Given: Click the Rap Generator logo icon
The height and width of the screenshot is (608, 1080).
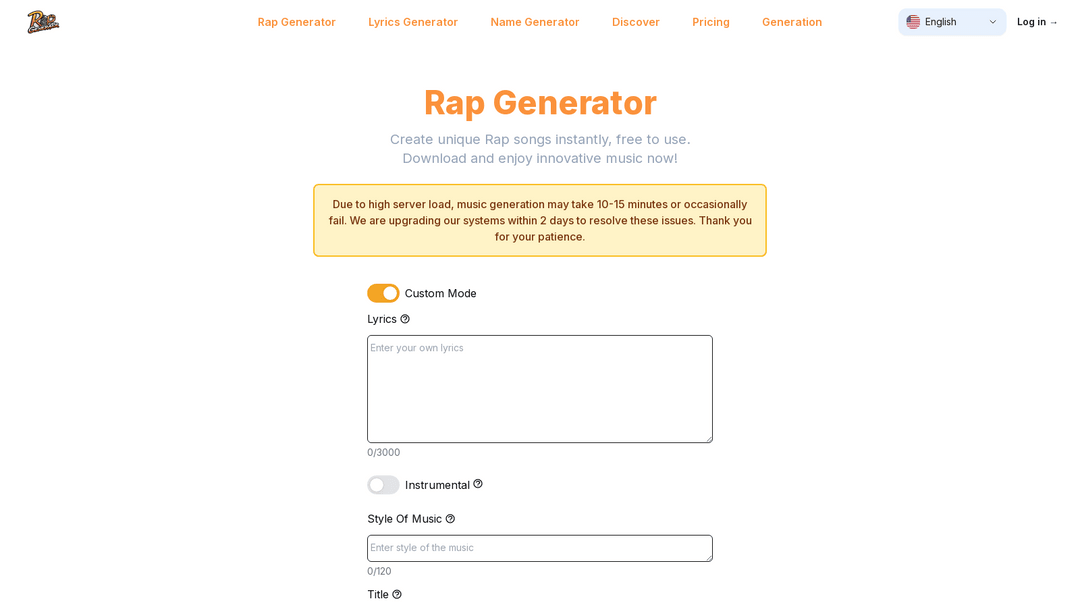Looking at the screenshot, I should coord(43,22).
